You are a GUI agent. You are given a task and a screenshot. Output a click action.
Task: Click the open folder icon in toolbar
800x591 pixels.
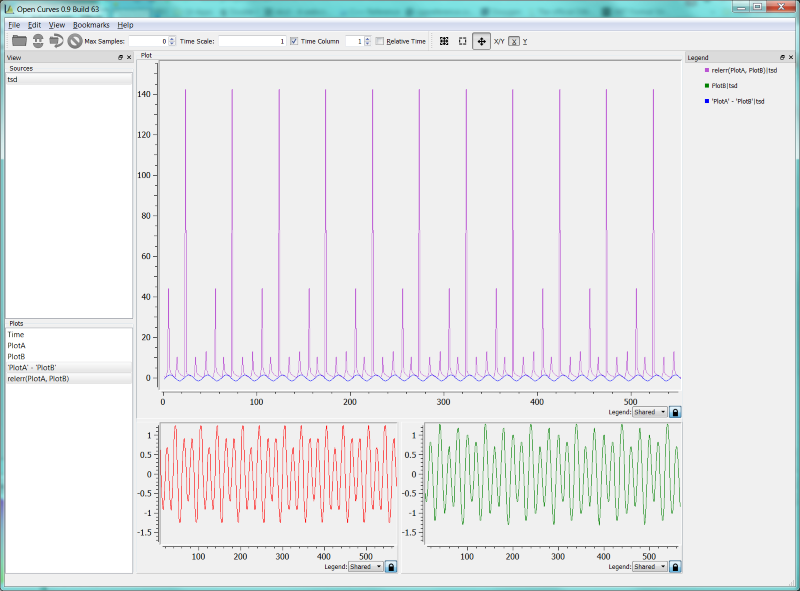click(19, 41)
